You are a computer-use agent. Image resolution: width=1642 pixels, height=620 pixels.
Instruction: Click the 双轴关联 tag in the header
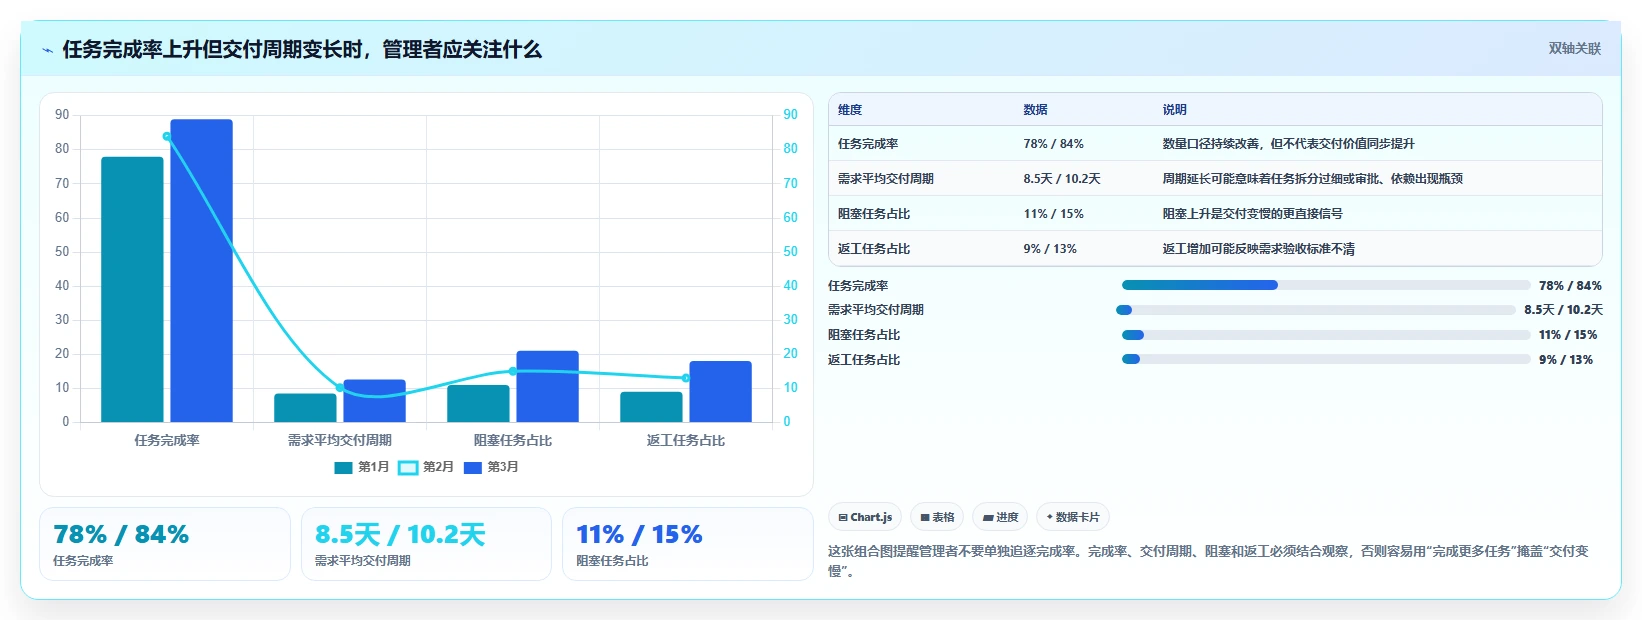pos(1574,48)
